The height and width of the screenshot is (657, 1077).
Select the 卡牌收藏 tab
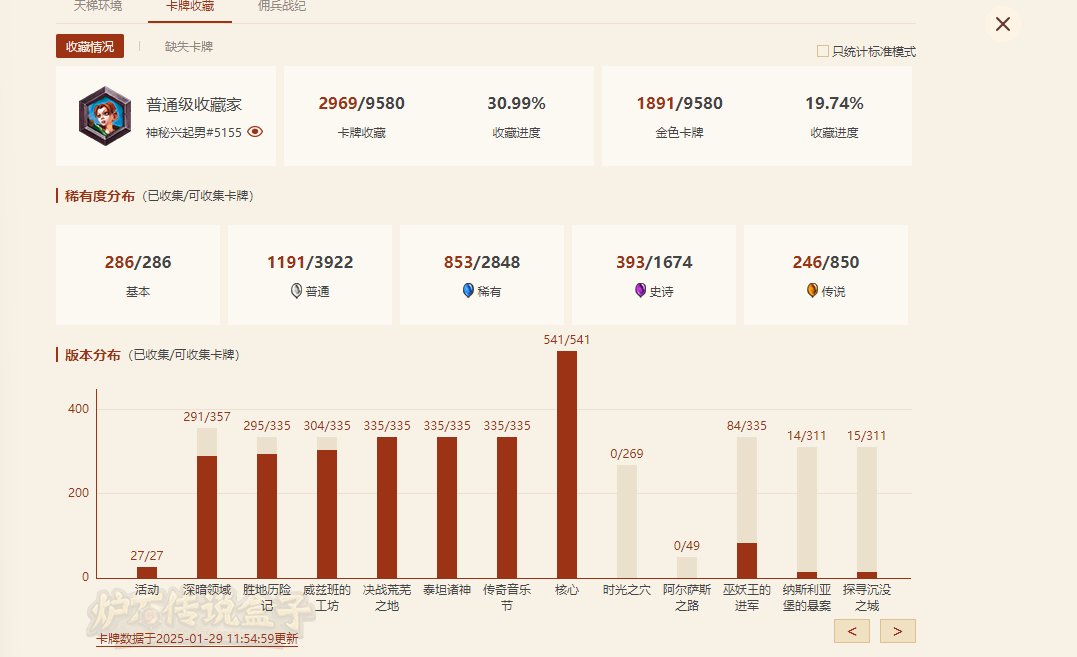point(189,7)
